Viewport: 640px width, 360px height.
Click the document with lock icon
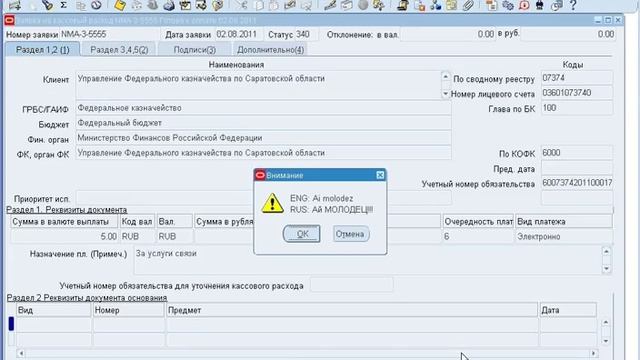click(419, 5)
